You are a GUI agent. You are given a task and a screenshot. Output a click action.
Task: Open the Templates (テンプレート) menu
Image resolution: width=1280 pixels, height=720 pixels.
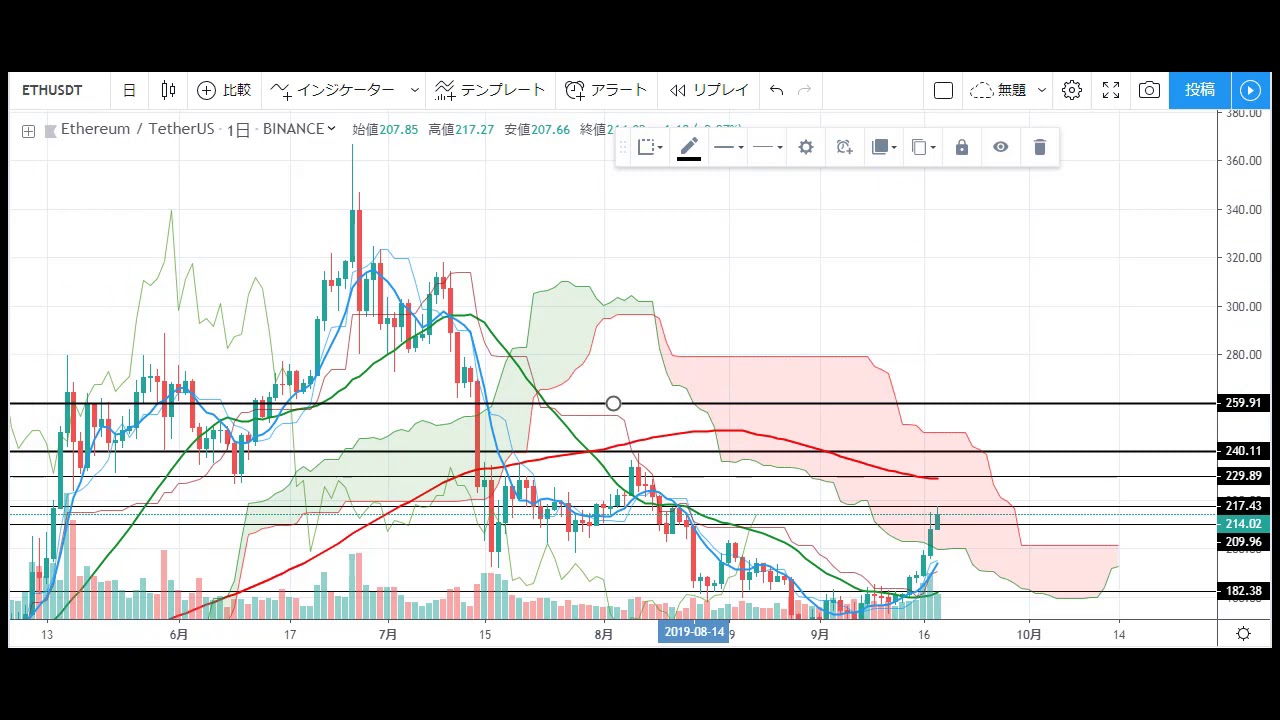[x=490, y=90]
